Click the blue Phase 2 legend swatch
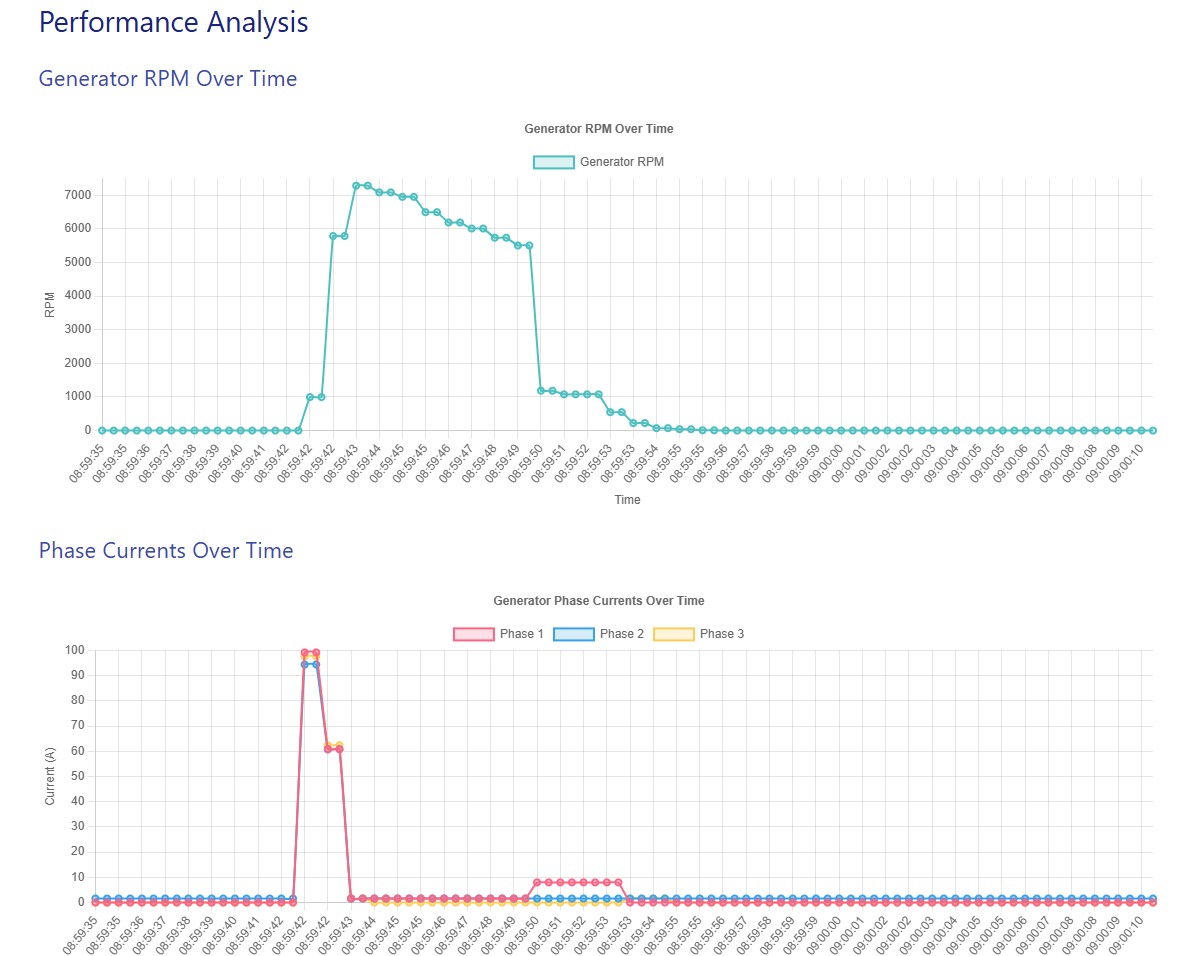Viewport: 1199px width, 956px height. 574,634
